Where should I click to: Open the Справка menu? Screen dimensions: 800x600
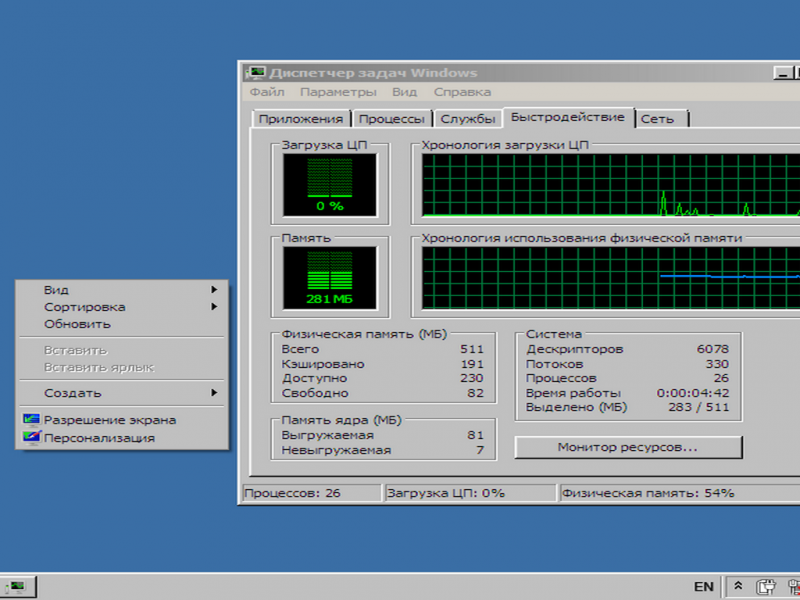point(463,92)
